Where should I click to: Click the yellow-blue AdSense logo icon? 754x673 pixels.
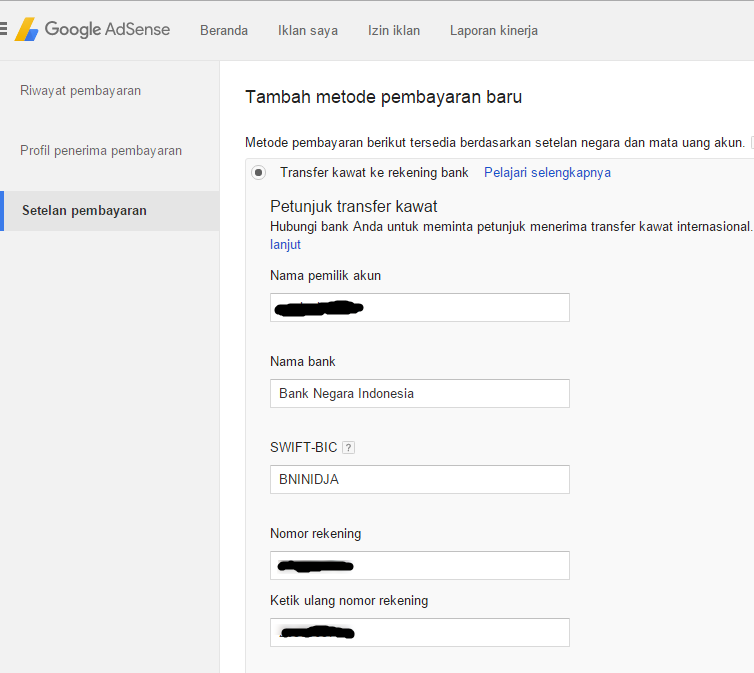[x=26, y=30]
